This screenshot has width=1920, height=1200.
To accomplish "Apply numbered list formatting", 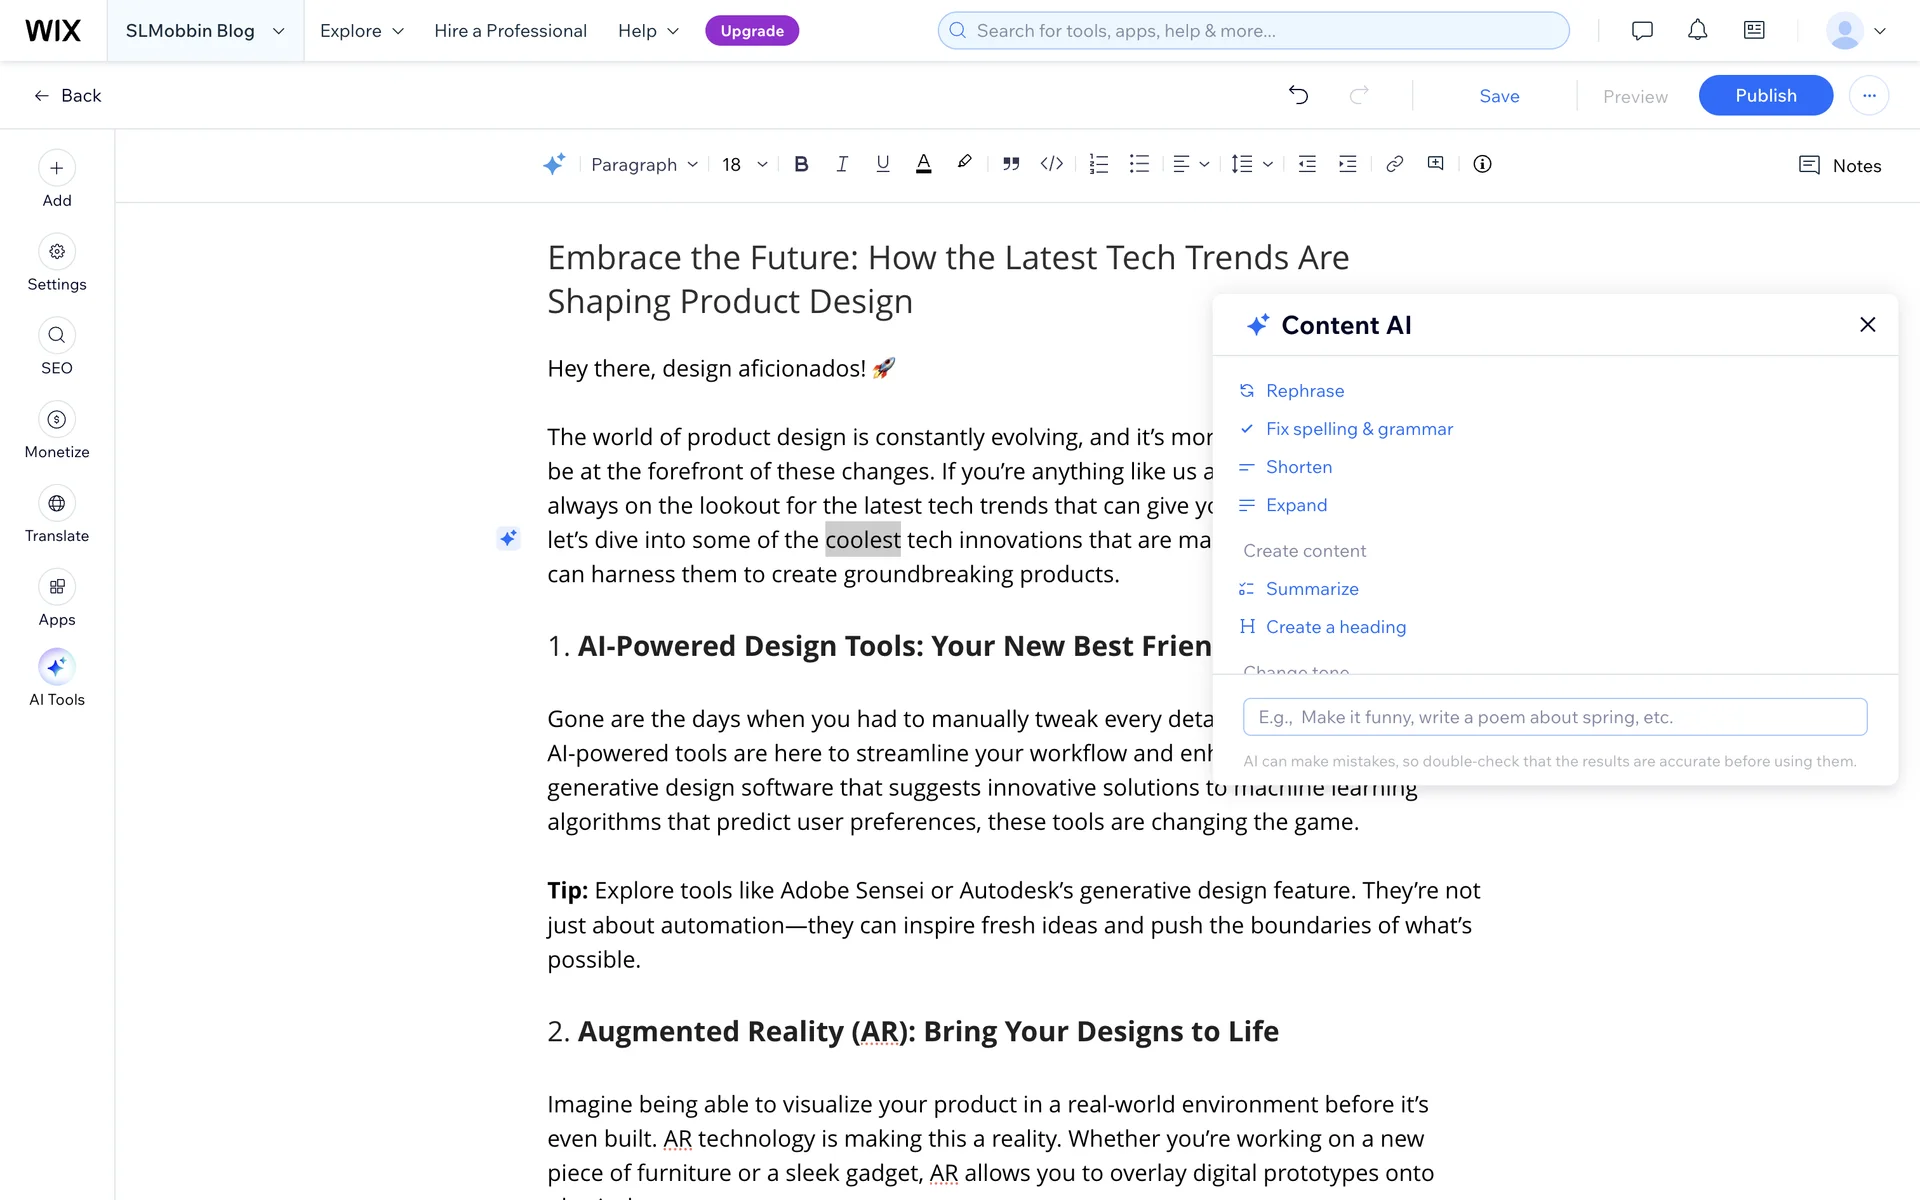I will (x=1098, y=164).
